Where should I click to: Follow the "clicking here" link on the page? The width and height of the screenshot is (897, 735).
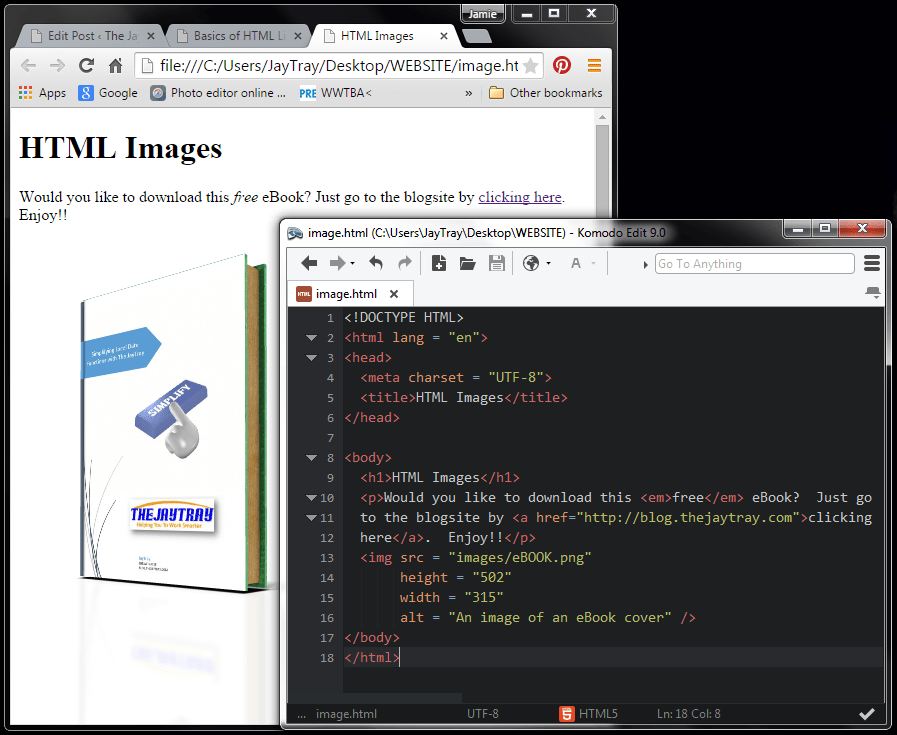[520, 198]
